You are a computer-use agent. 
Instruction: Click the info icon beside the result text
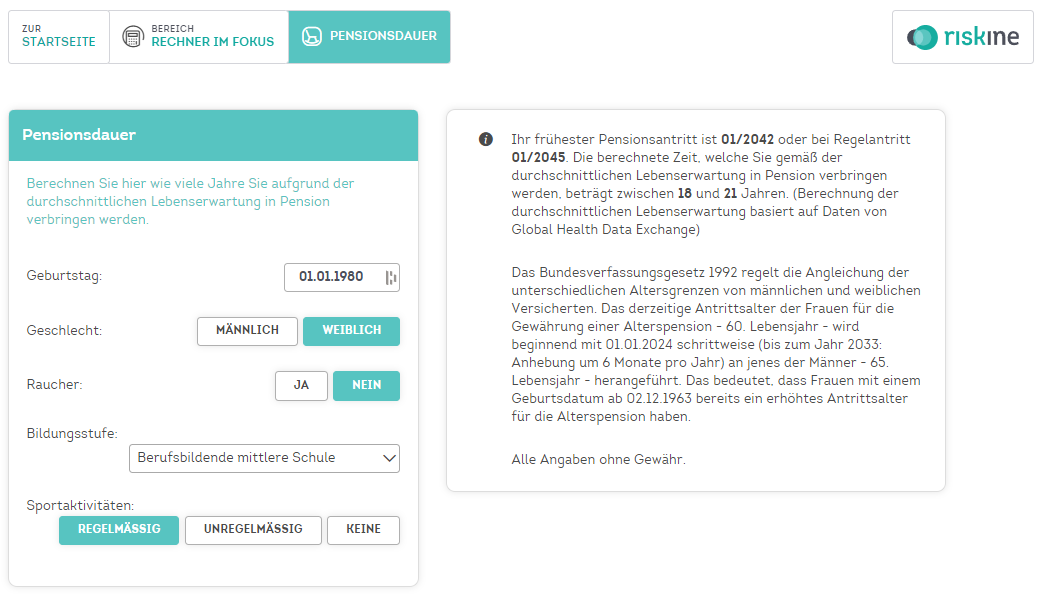coord(486,139)
